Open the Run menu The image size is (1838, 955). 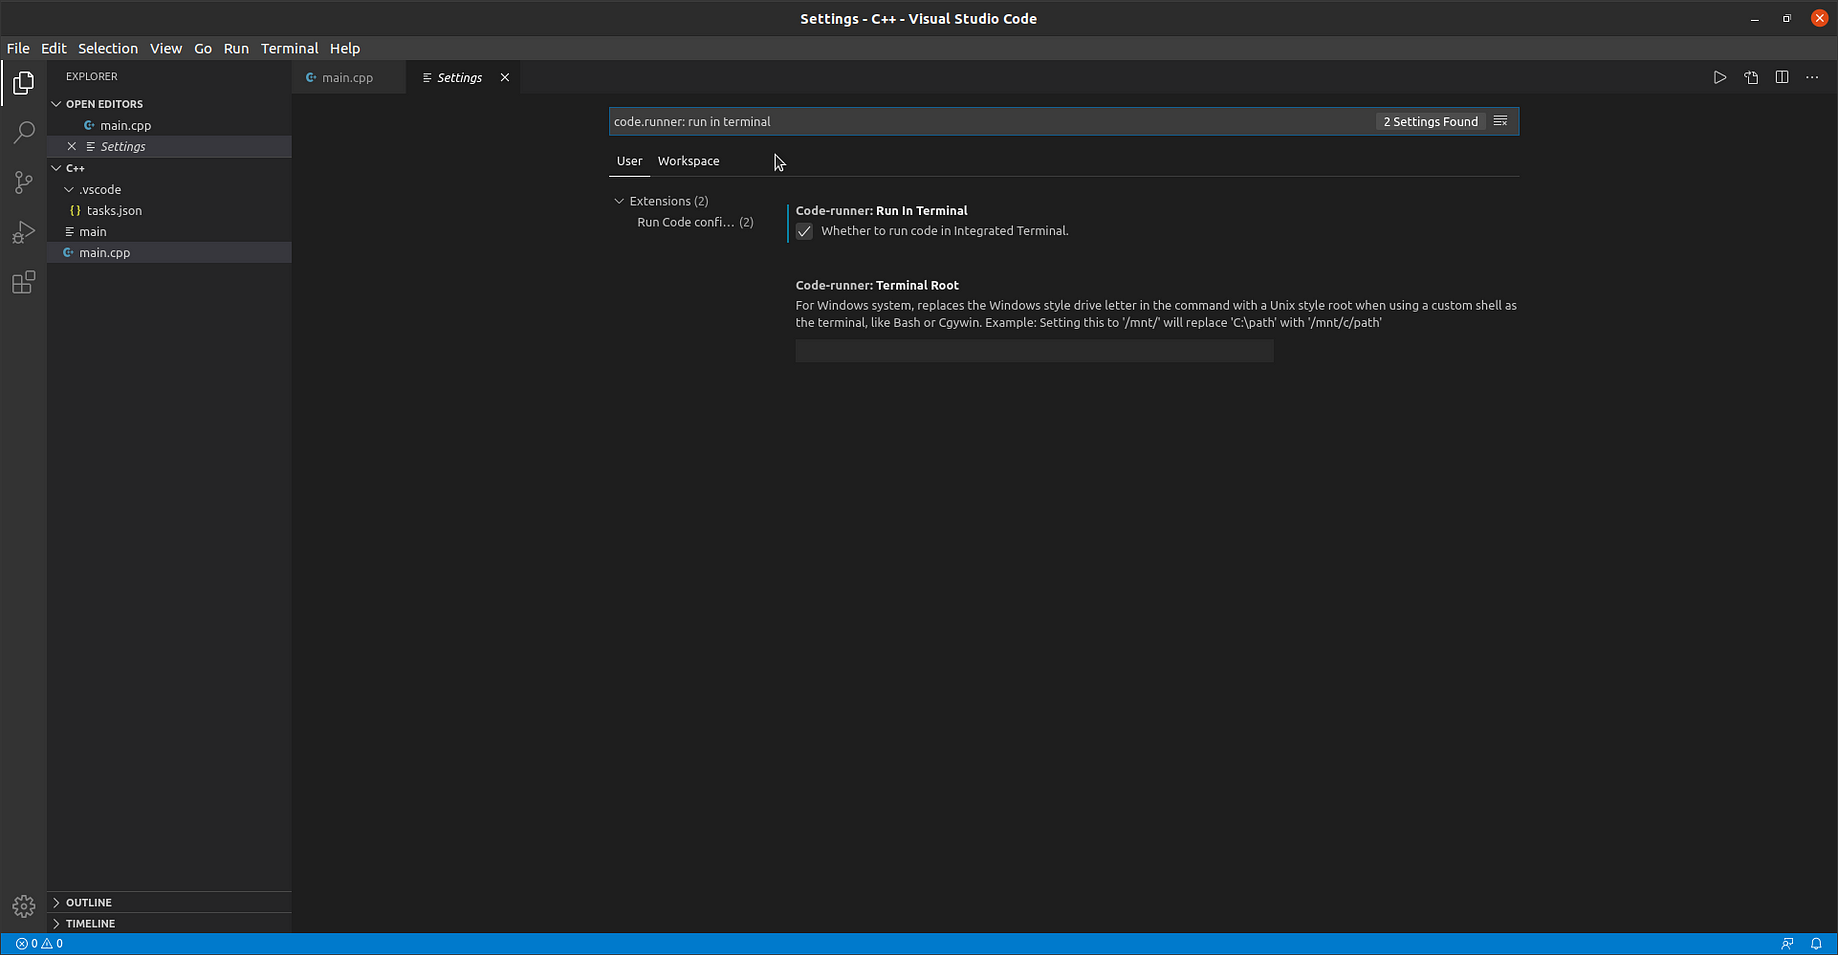point(236,48)
